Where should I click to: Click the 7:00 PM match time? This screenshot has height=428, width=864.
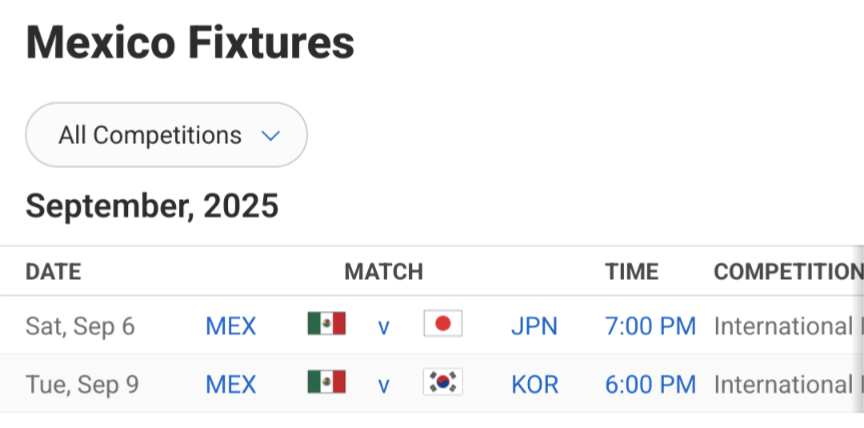pos(650,326)
